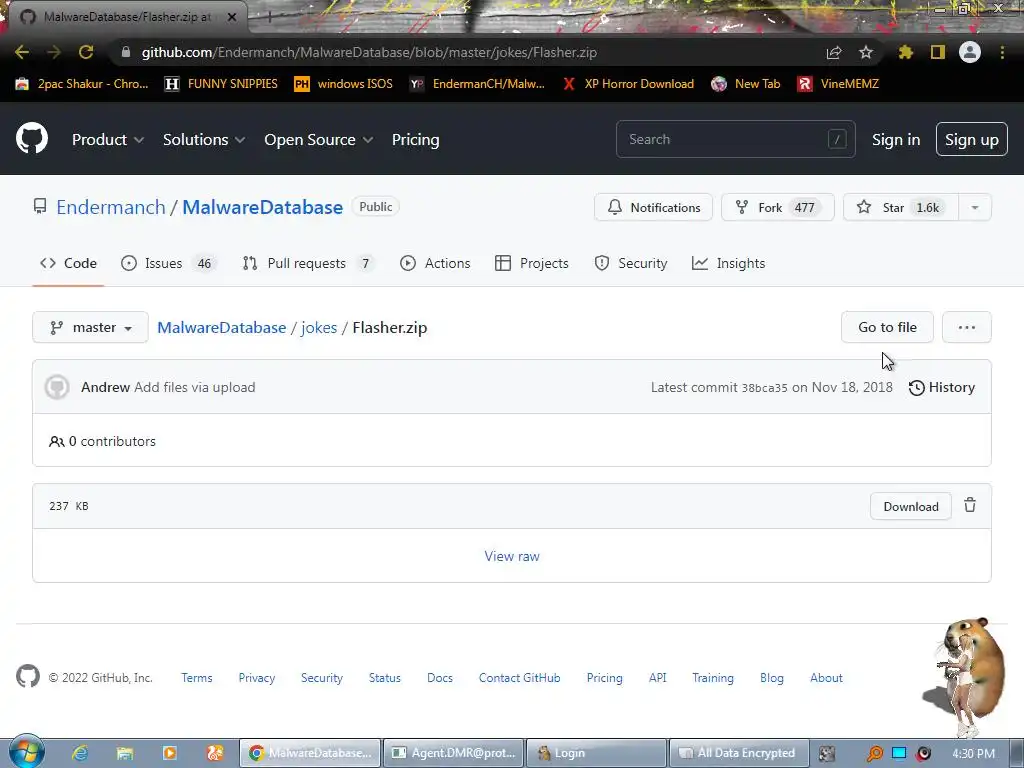Viewport: 1024px width, 768px height.
Task: Open the commit History link
Action: point(942,387)
